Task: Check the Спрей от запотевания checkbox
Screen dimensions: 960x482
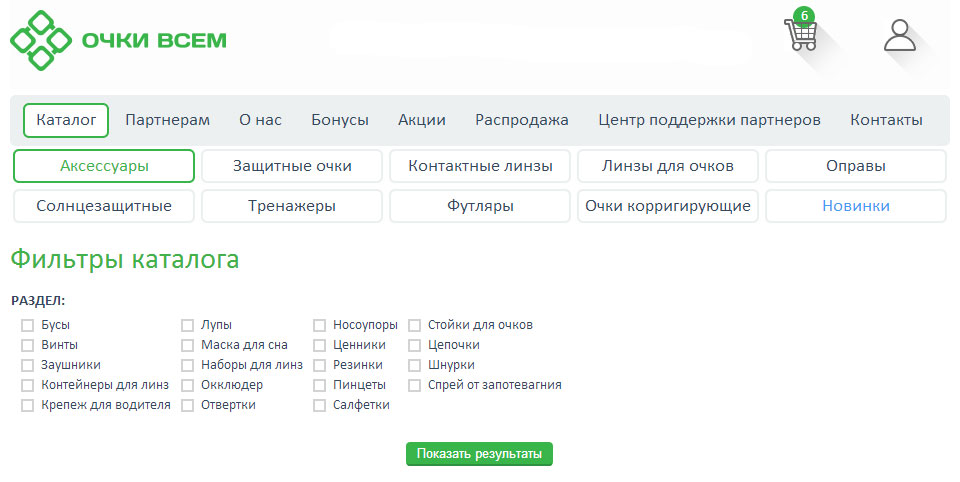Action: click(x=414, y=385)
